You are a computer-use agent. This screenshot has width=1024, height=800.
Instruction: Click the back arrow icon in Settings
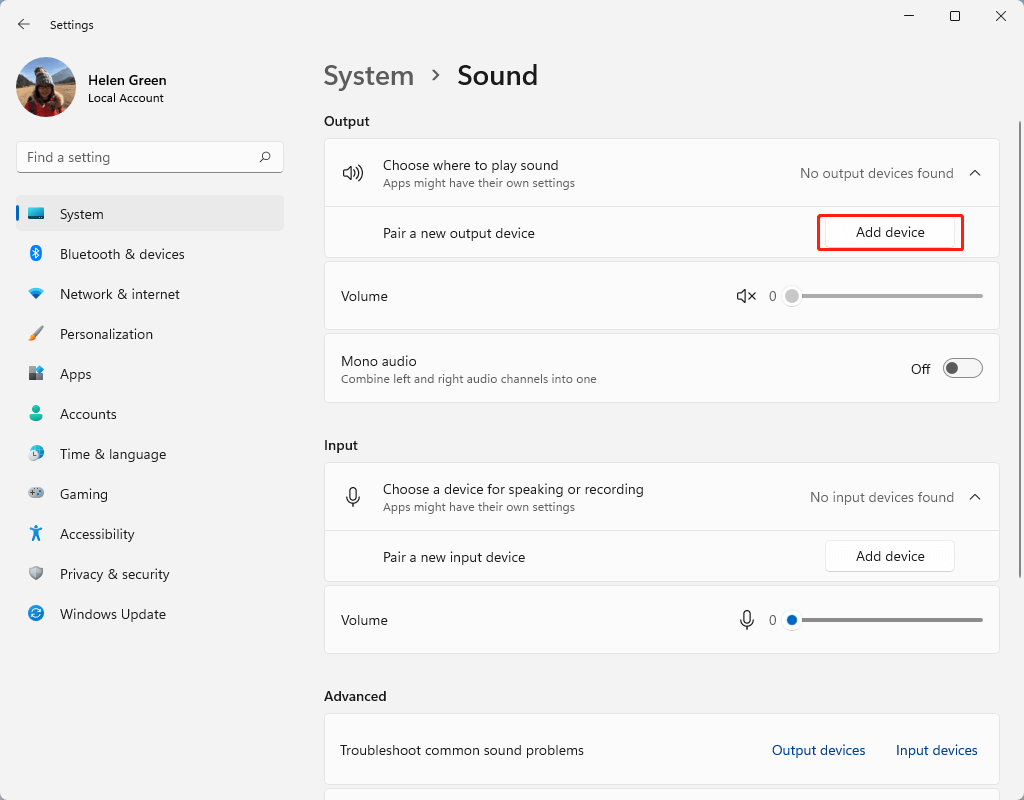(24, 24)
